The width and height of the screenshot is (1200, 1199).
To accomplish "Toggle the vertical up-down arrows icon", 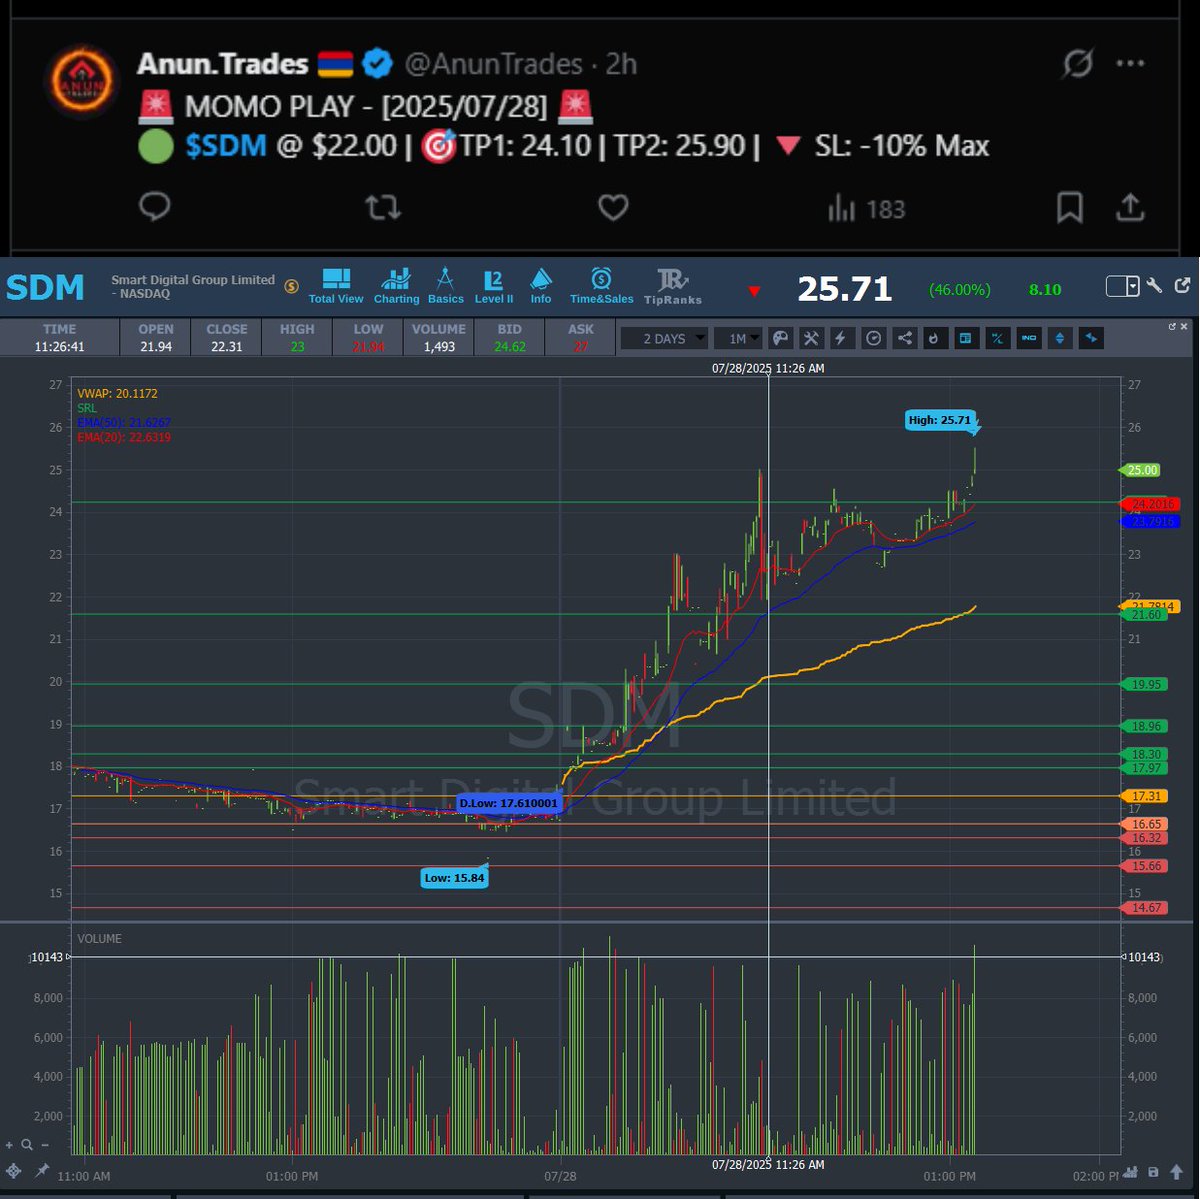I will pyautogui.click(x=1059, y=339).
